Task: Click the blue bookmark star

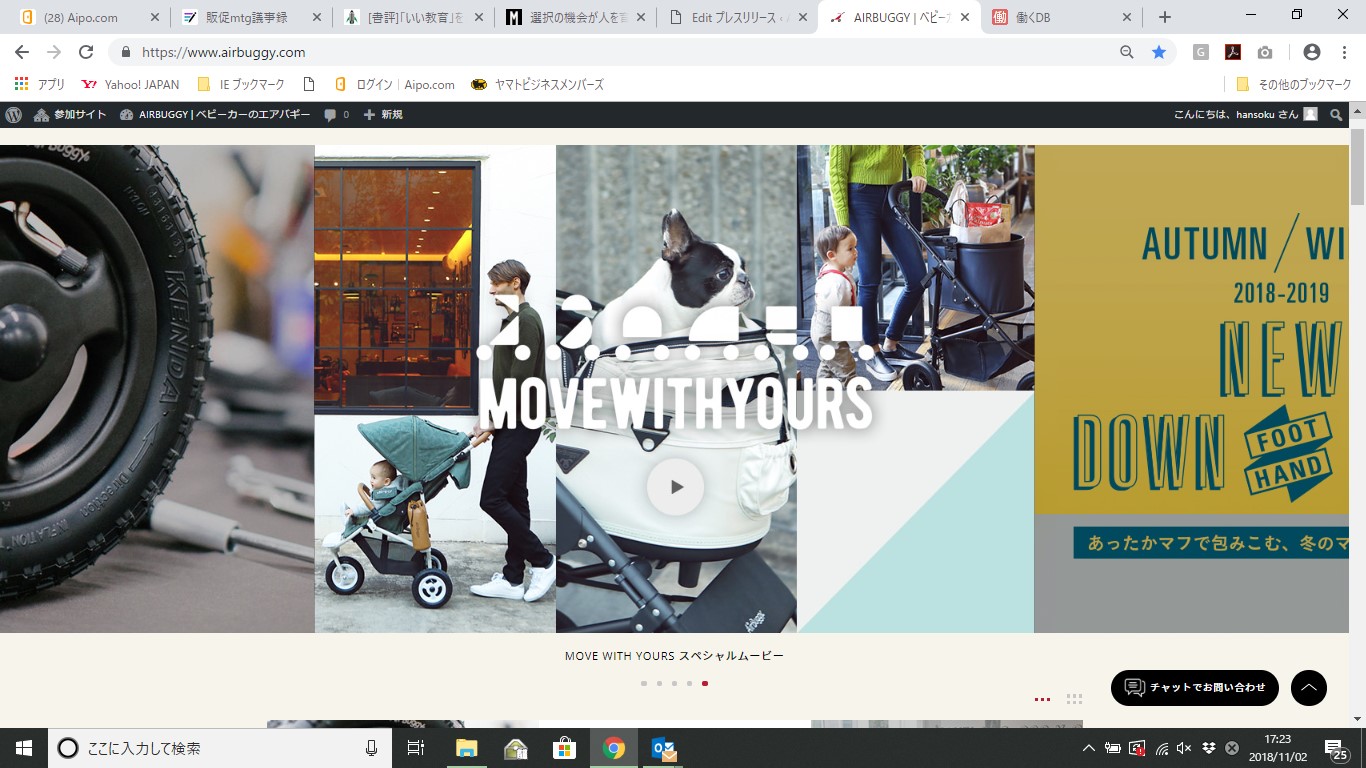Action: pyautogui.click(x=1159, y=52)
